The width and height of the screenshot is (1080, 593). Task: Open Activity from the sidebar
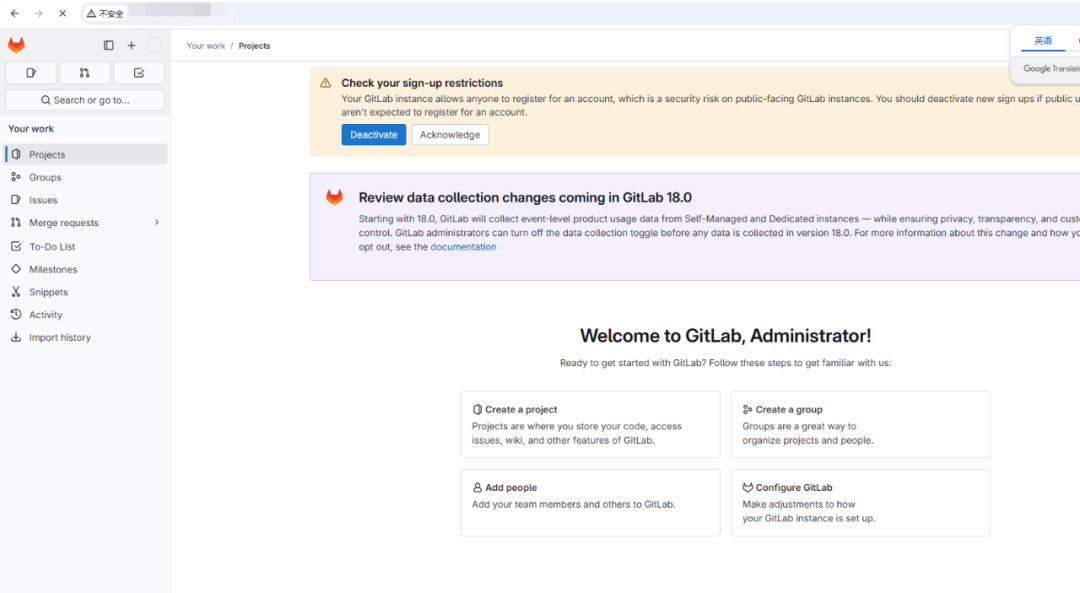click(86, 314)
